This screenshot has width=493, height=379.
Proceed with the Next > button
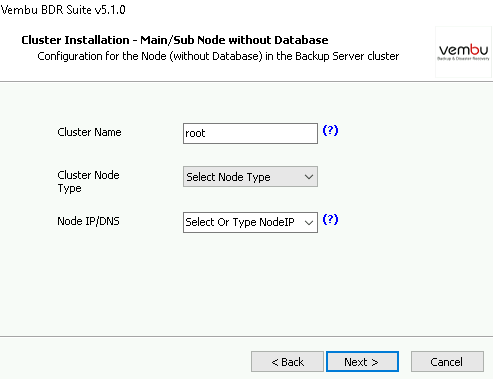pos(362,362)
